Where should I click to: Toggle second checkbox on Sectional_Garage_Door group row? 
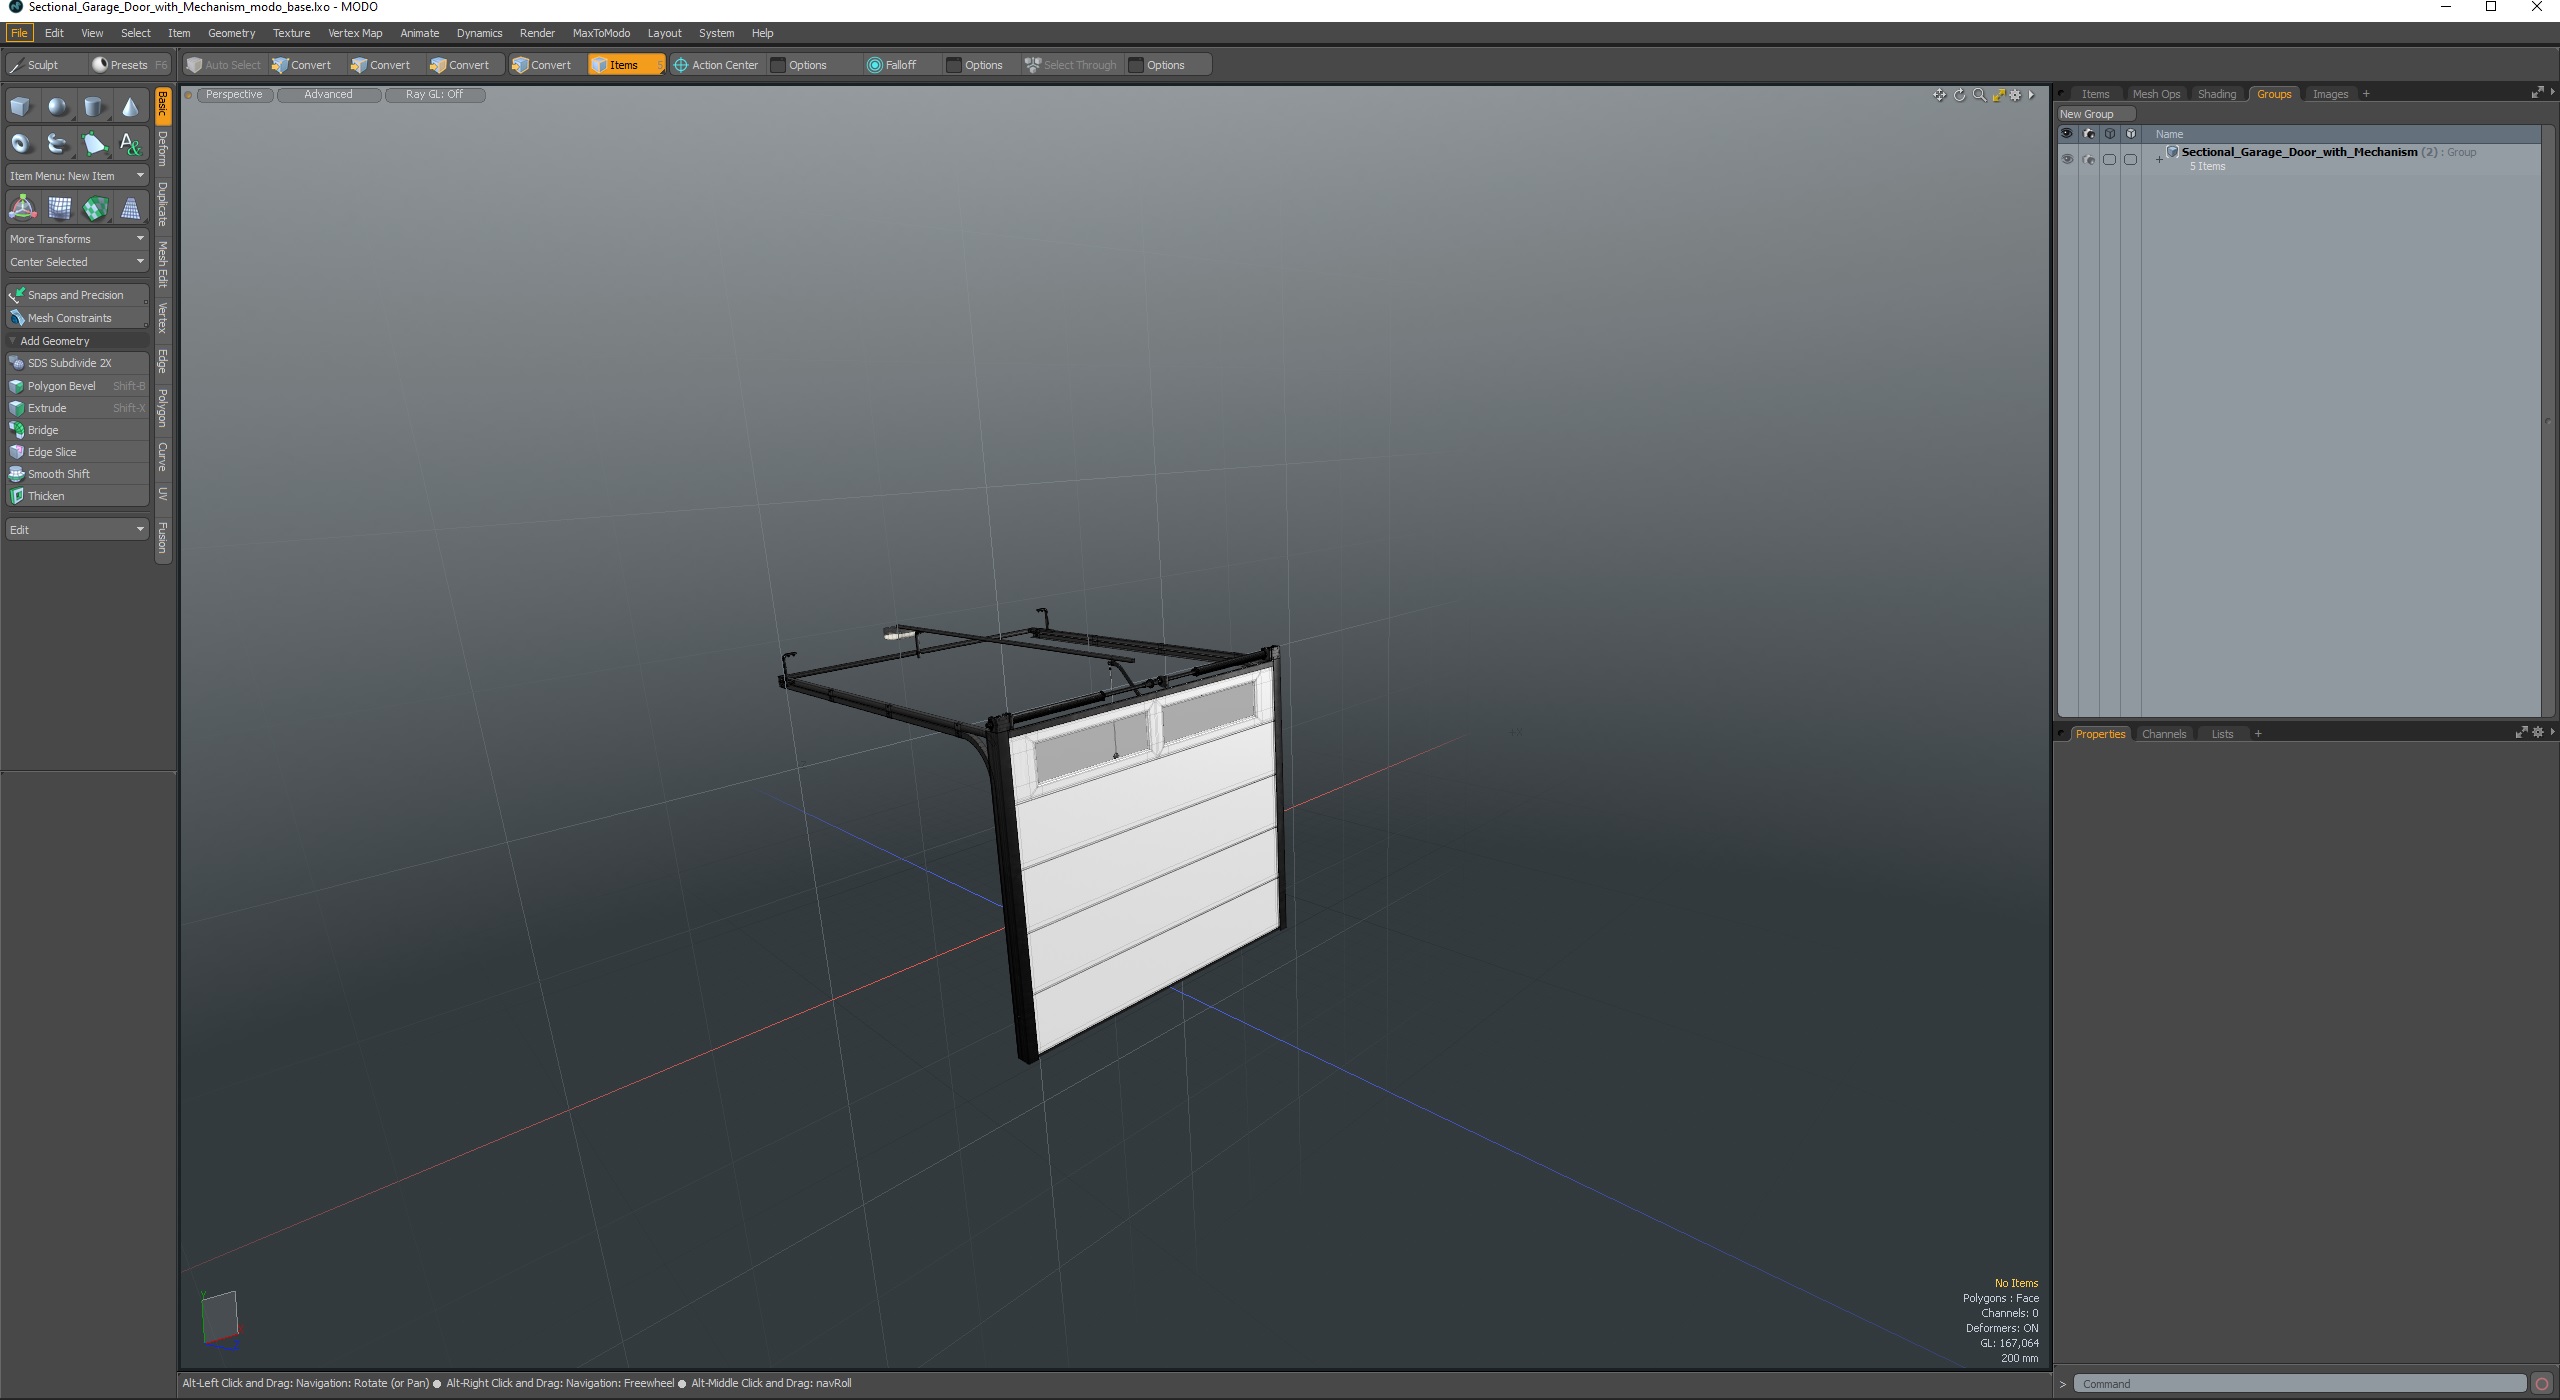coord(2130,159)
